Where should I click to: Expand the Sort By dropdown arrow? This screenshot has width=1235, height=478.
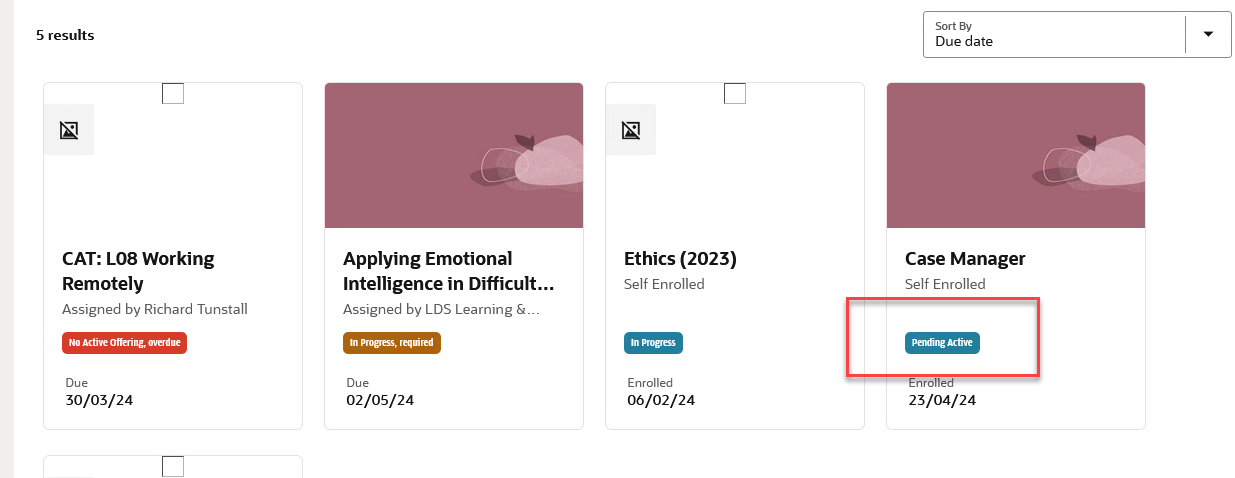coord(1208,34)
